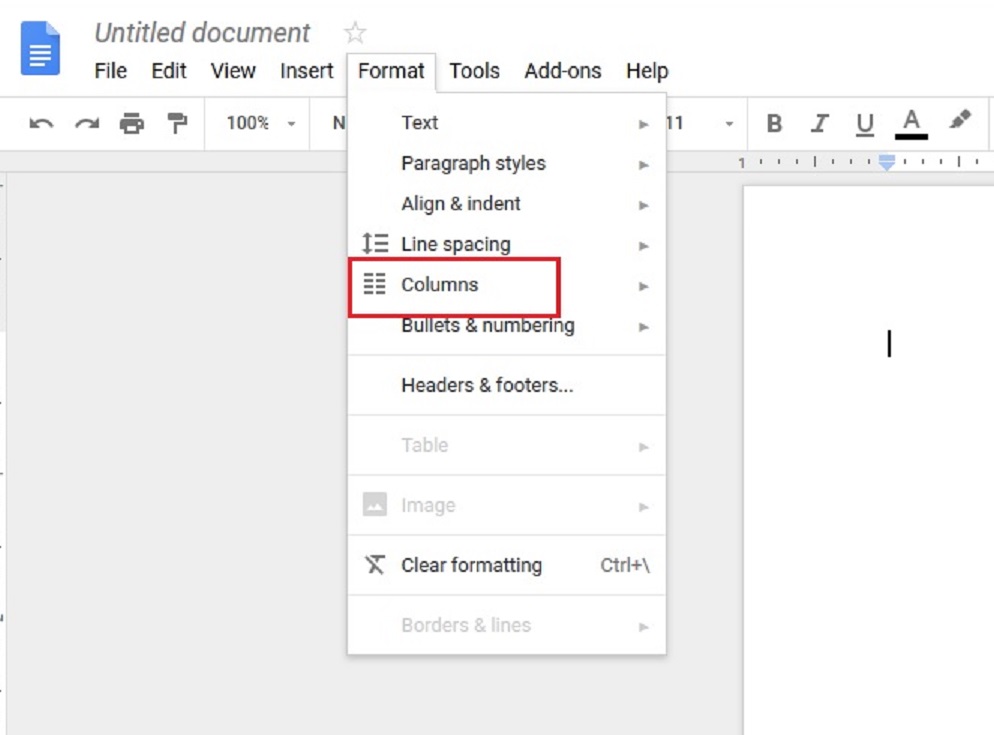Toggle Italic formatting
The width and height of the screenshot is (994, 735).
coord(820,124)
